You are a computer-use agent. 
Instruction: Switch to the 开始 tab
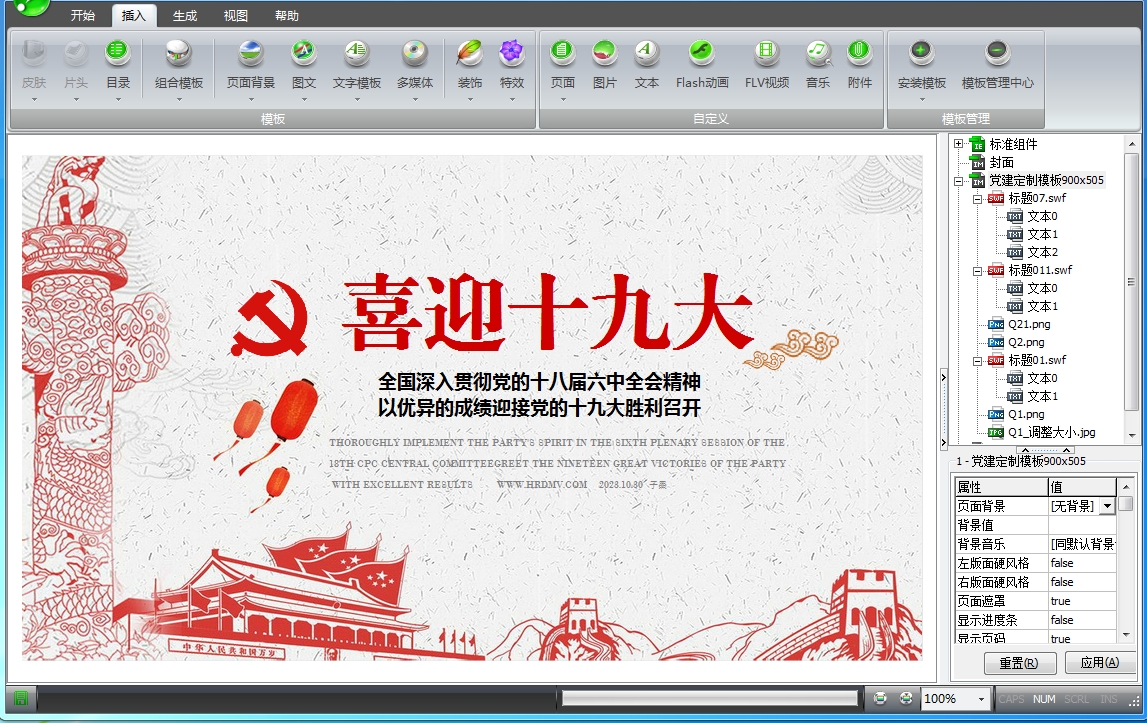83,15
